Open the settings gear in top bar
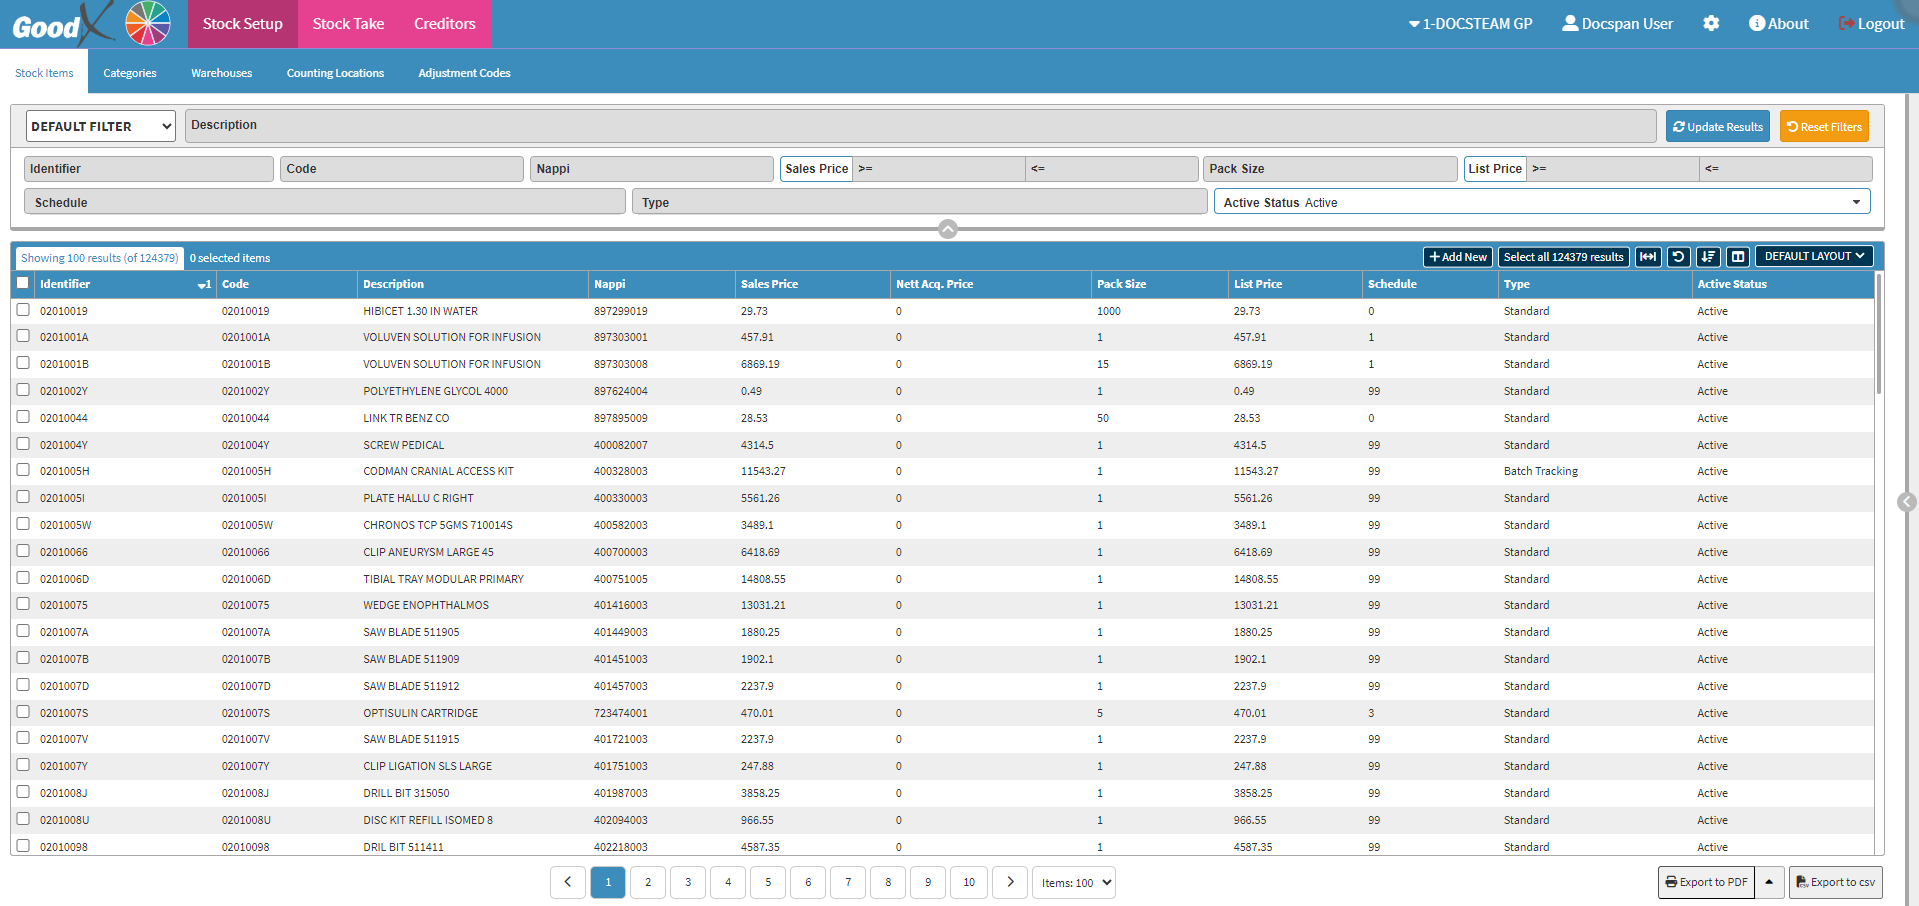The height and width of the screenshot is (906, 1919). [x=1711, y=23]
